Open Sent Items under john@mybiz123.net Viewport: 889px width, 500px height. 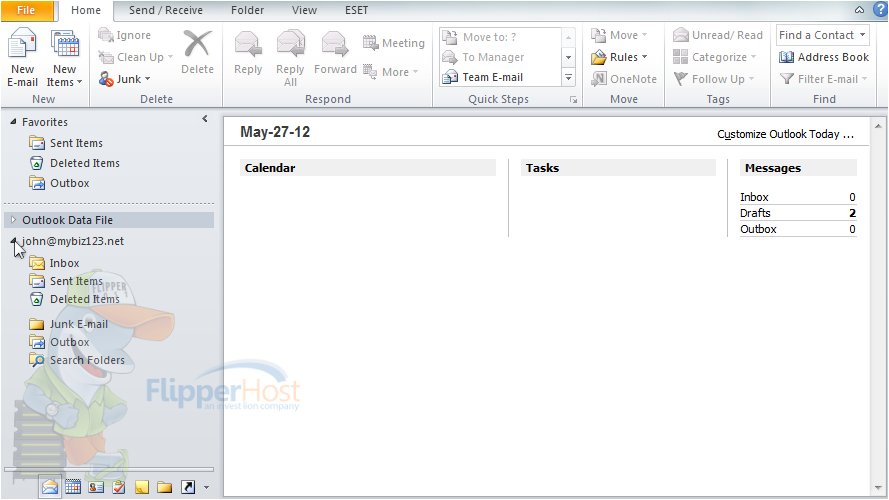(66, 281)
